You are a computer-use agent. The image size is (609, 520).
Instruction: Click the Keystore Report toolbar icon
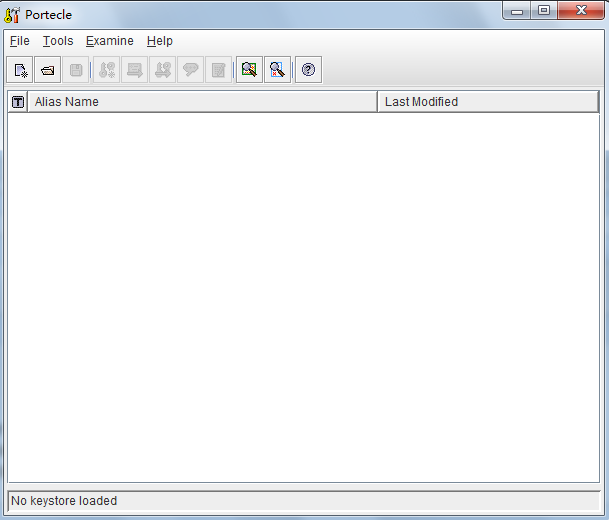tap(218, 70)
